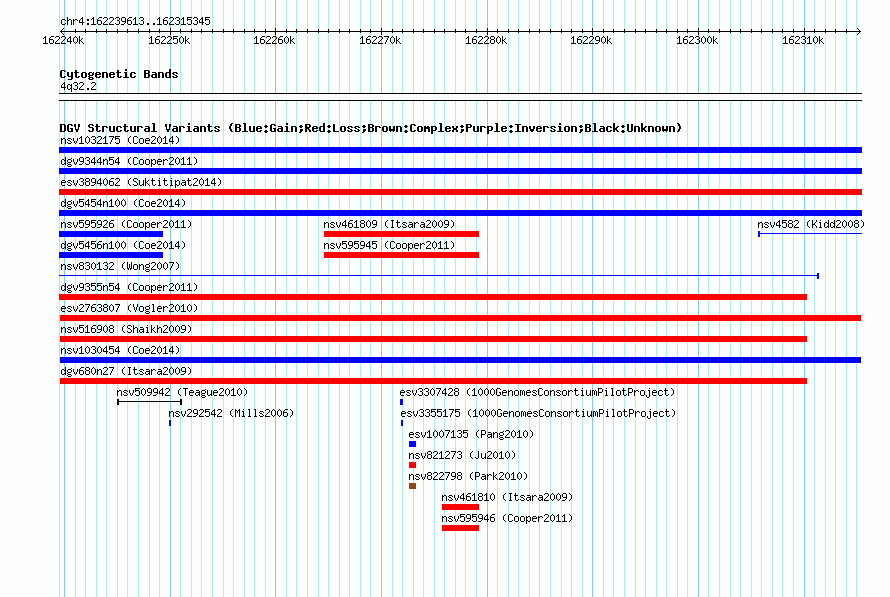Click the 162260k ruler tick label

point(274,40)
